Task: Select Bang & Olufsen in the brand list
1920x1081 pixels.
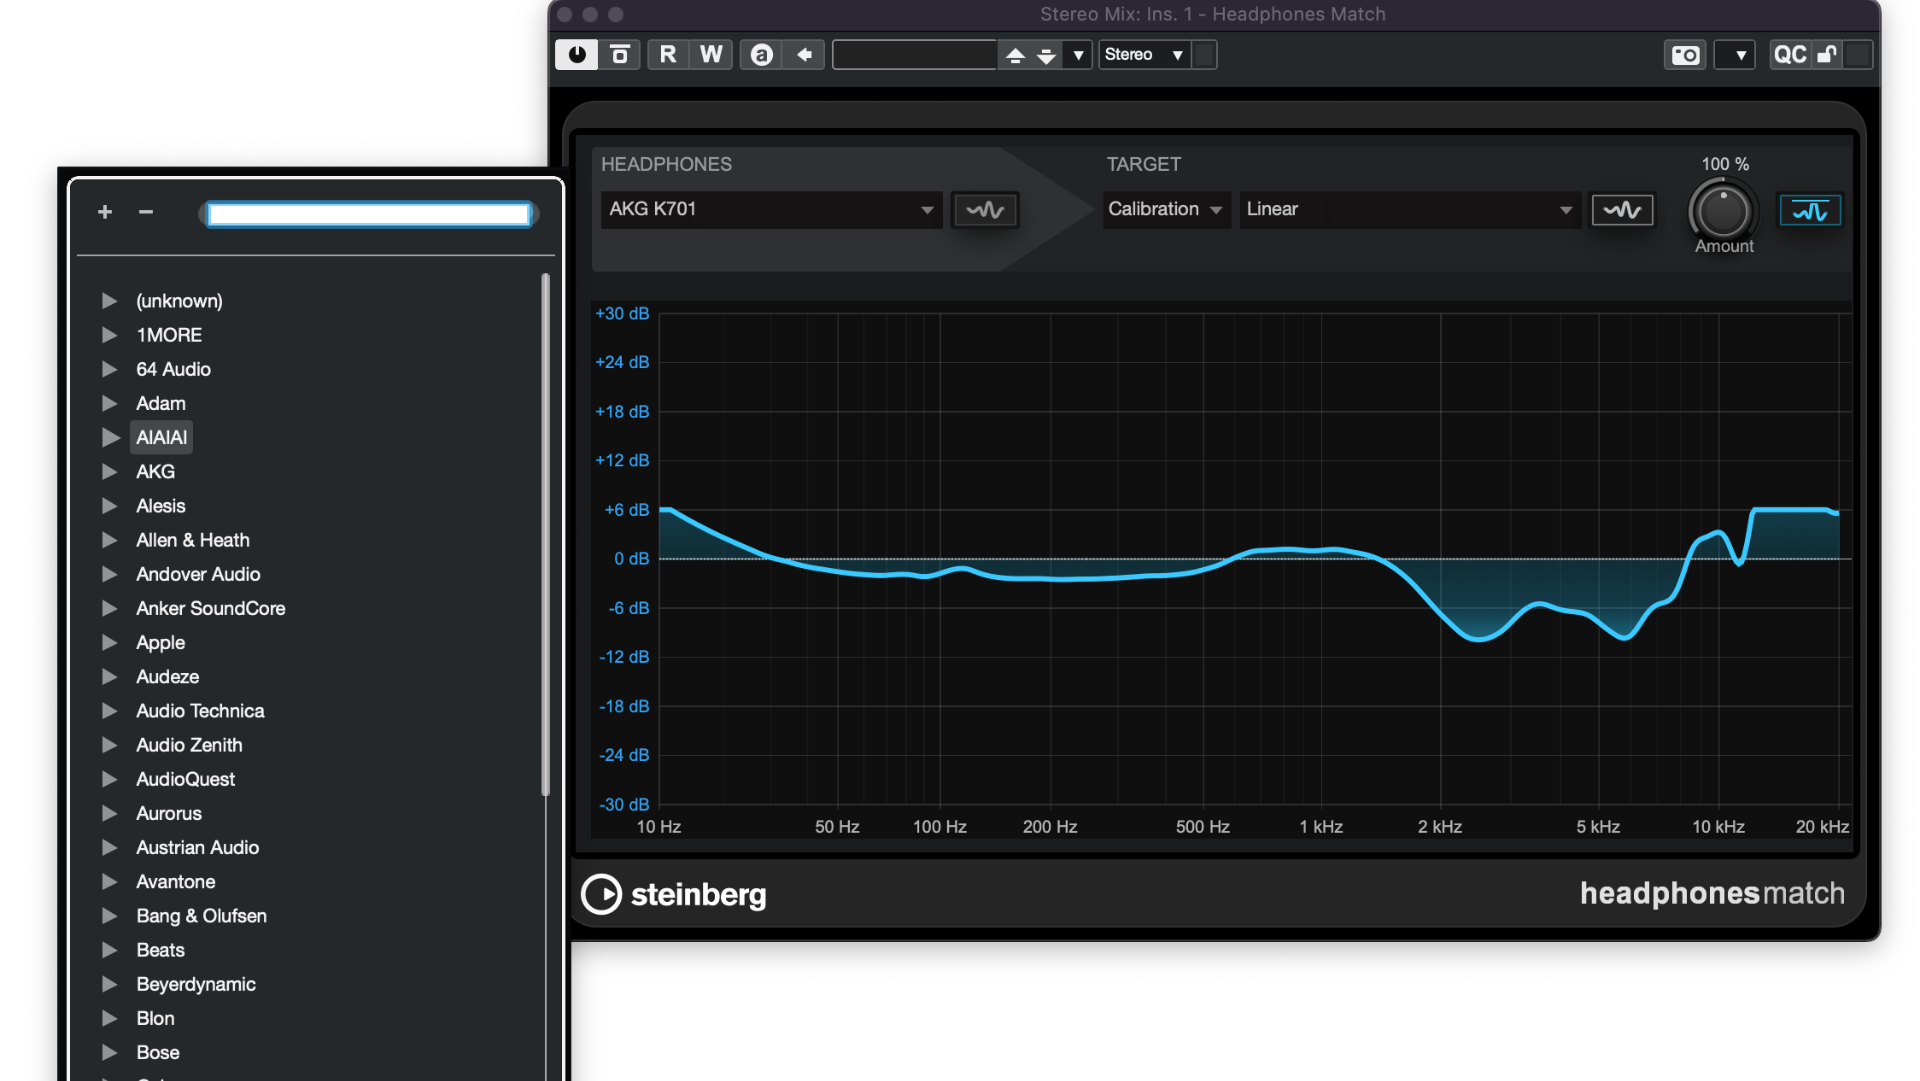Action: [x=201, y=916]
